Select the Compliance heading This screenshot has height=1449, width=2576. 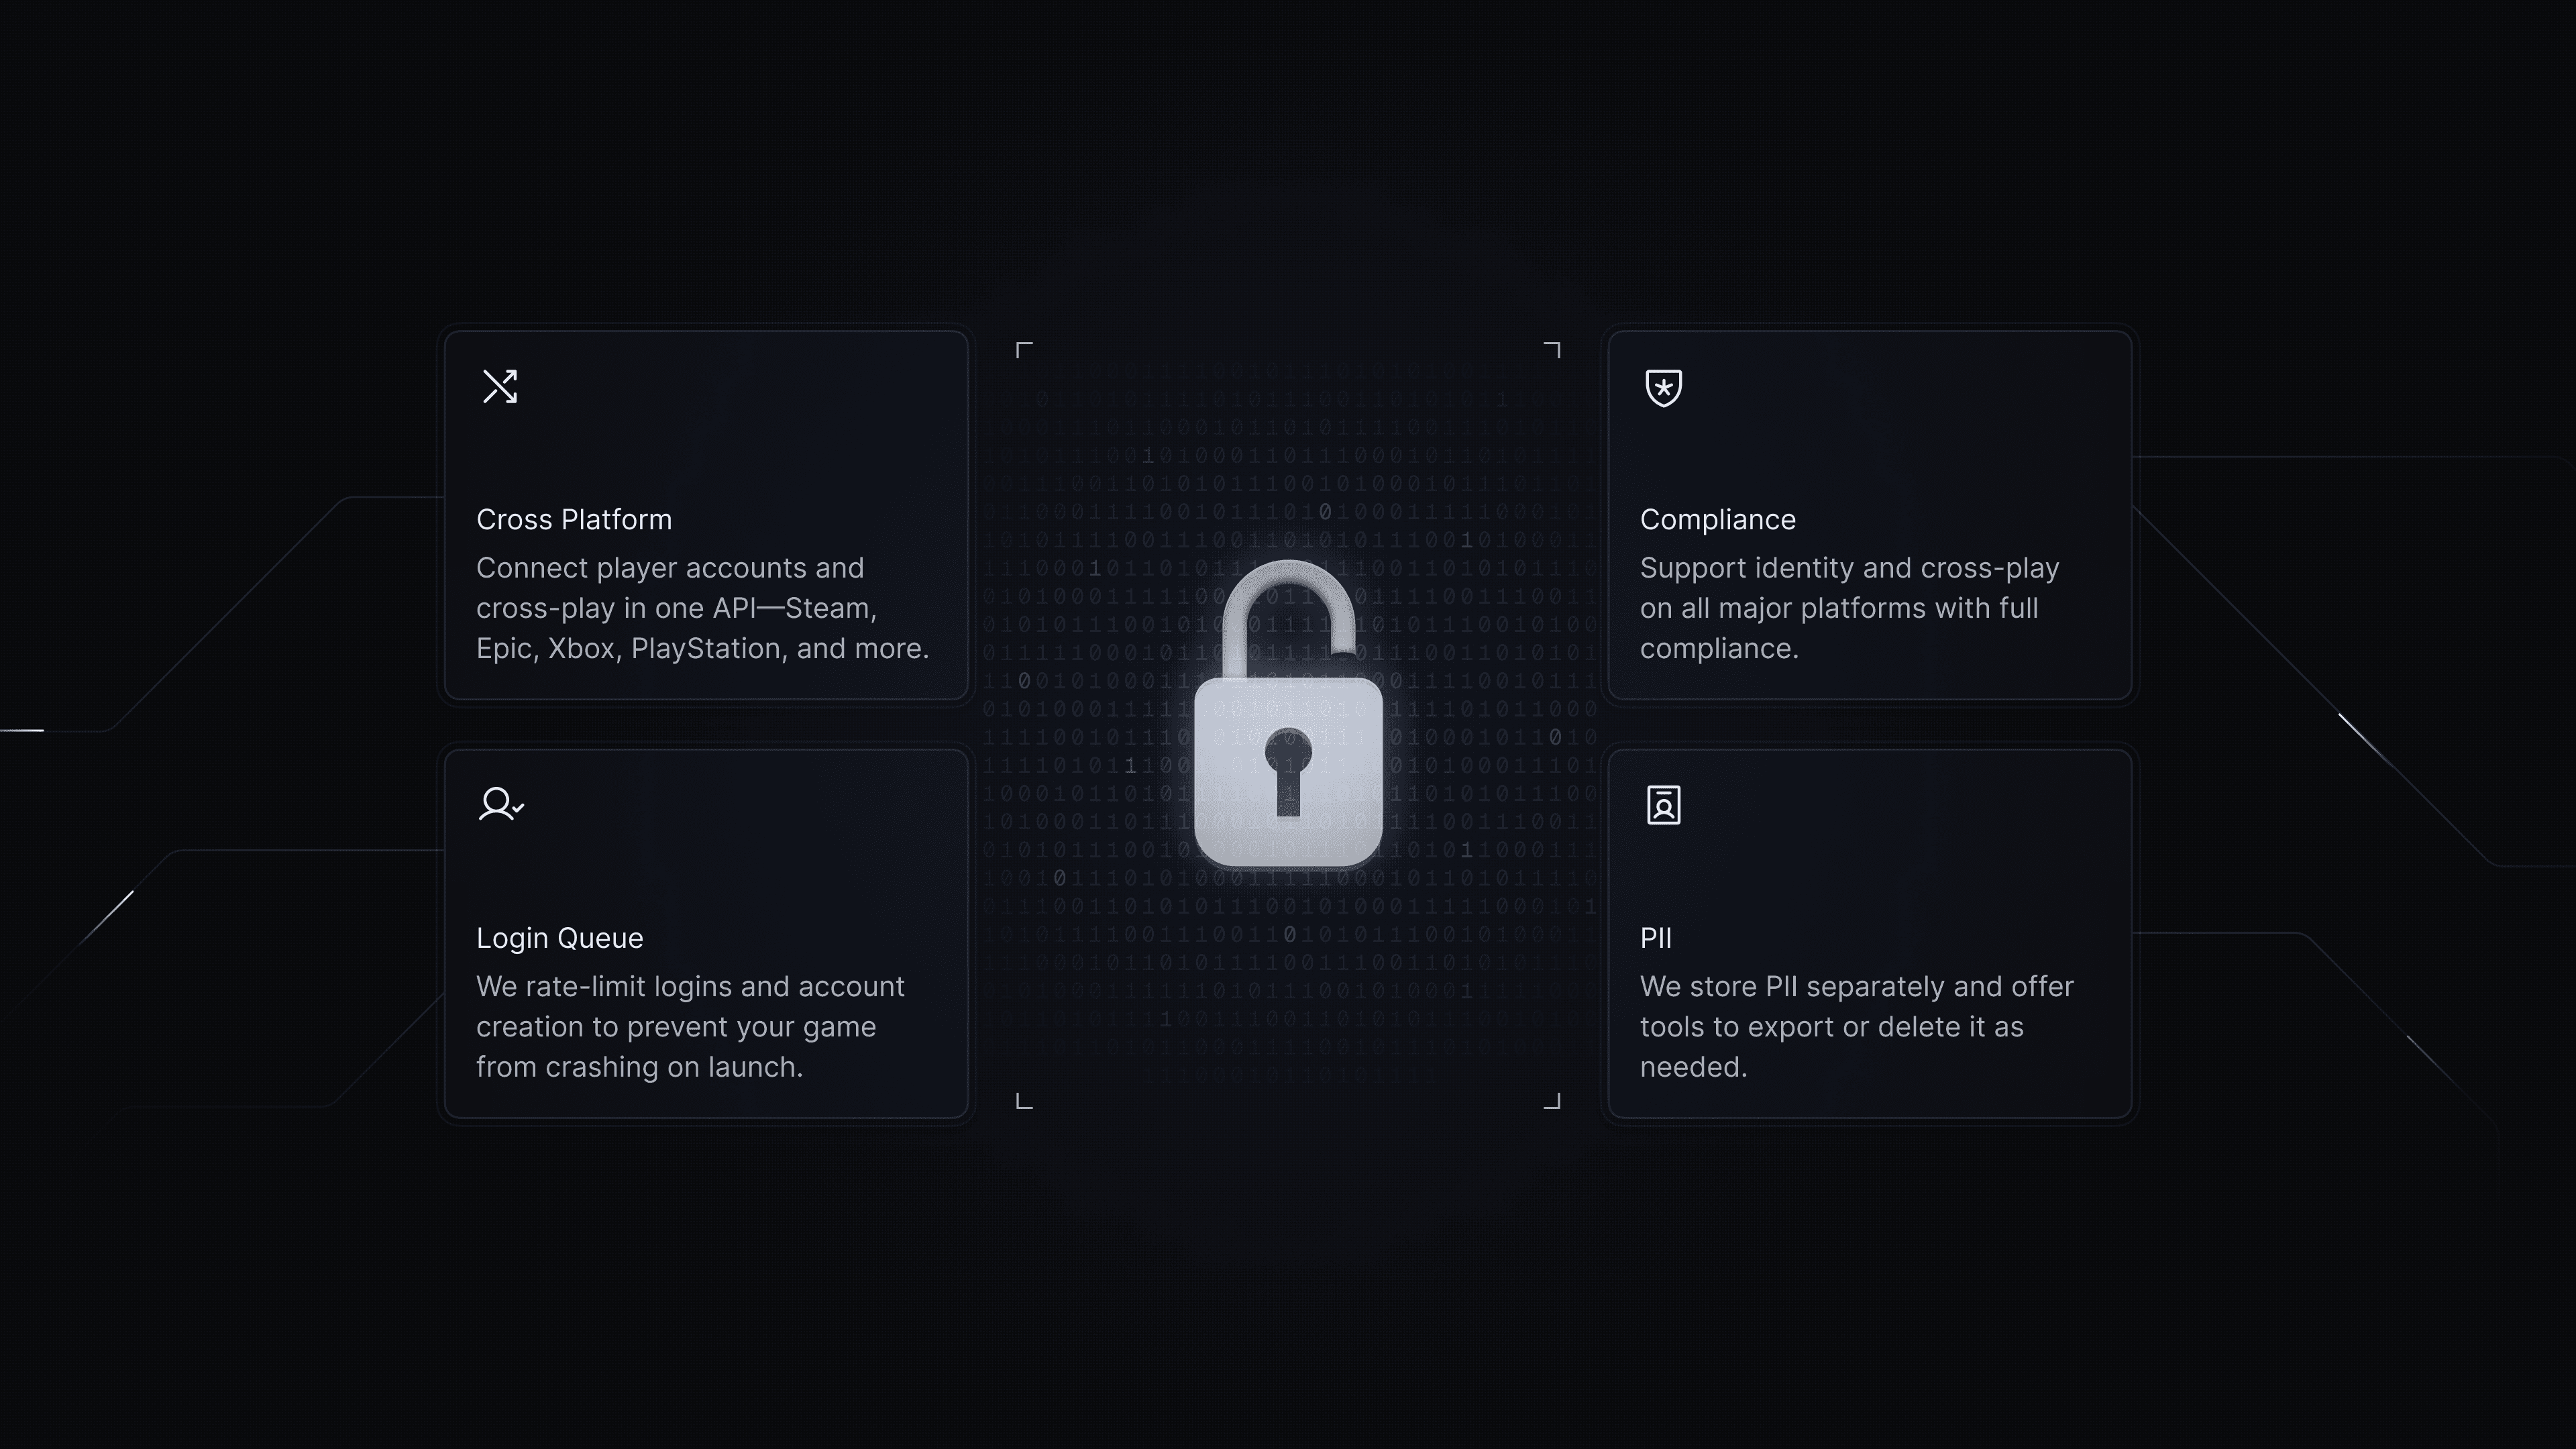pos(1718,520)
